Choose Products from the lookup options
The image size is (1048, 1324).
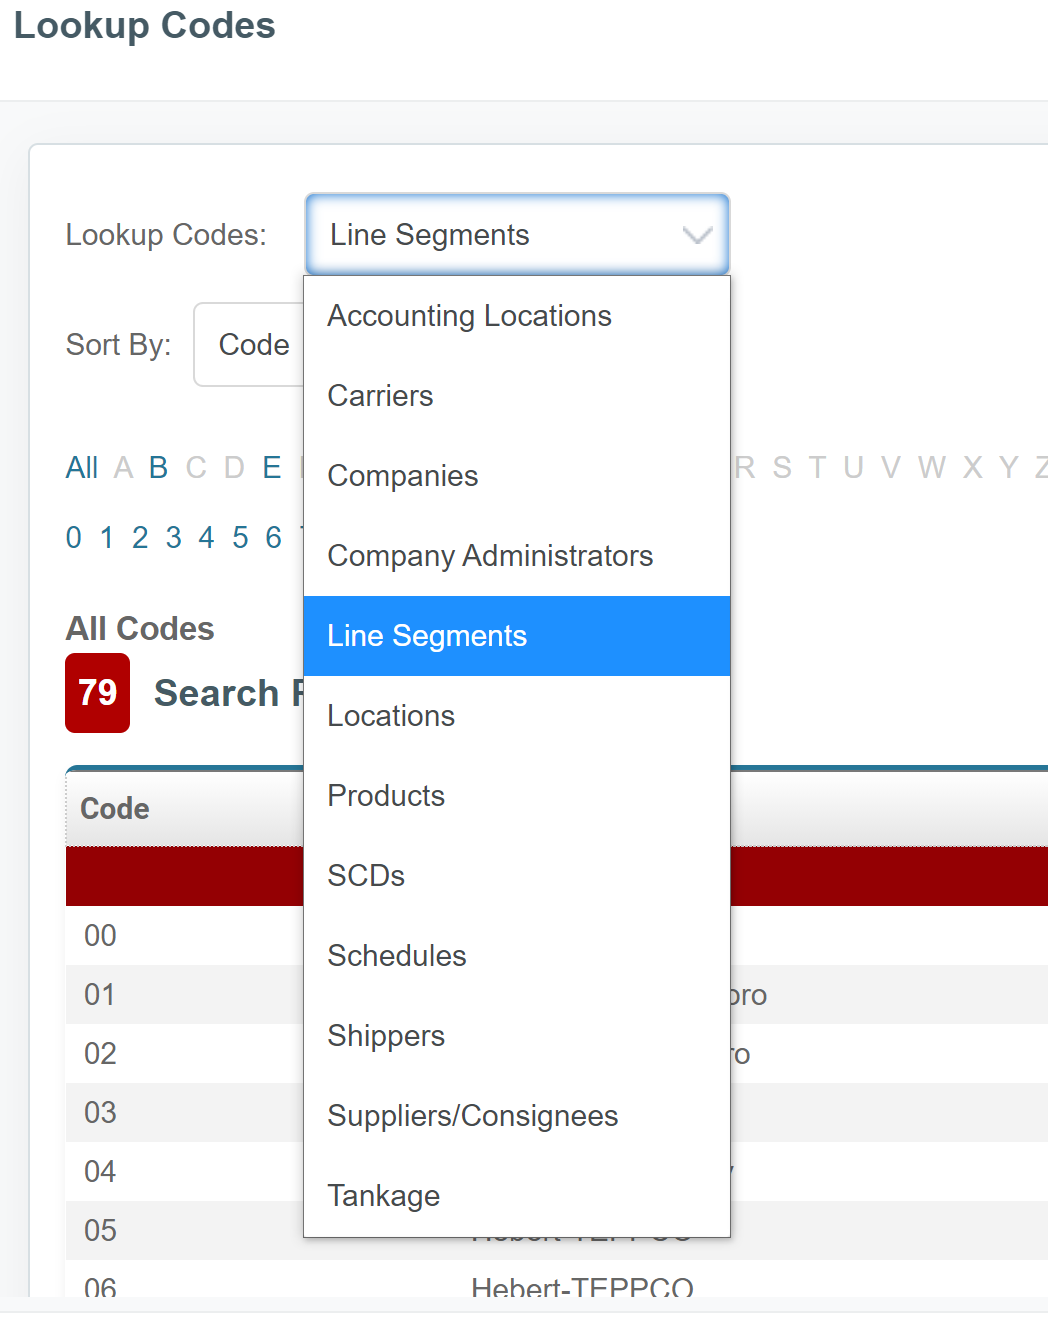[x=386, y=795]
